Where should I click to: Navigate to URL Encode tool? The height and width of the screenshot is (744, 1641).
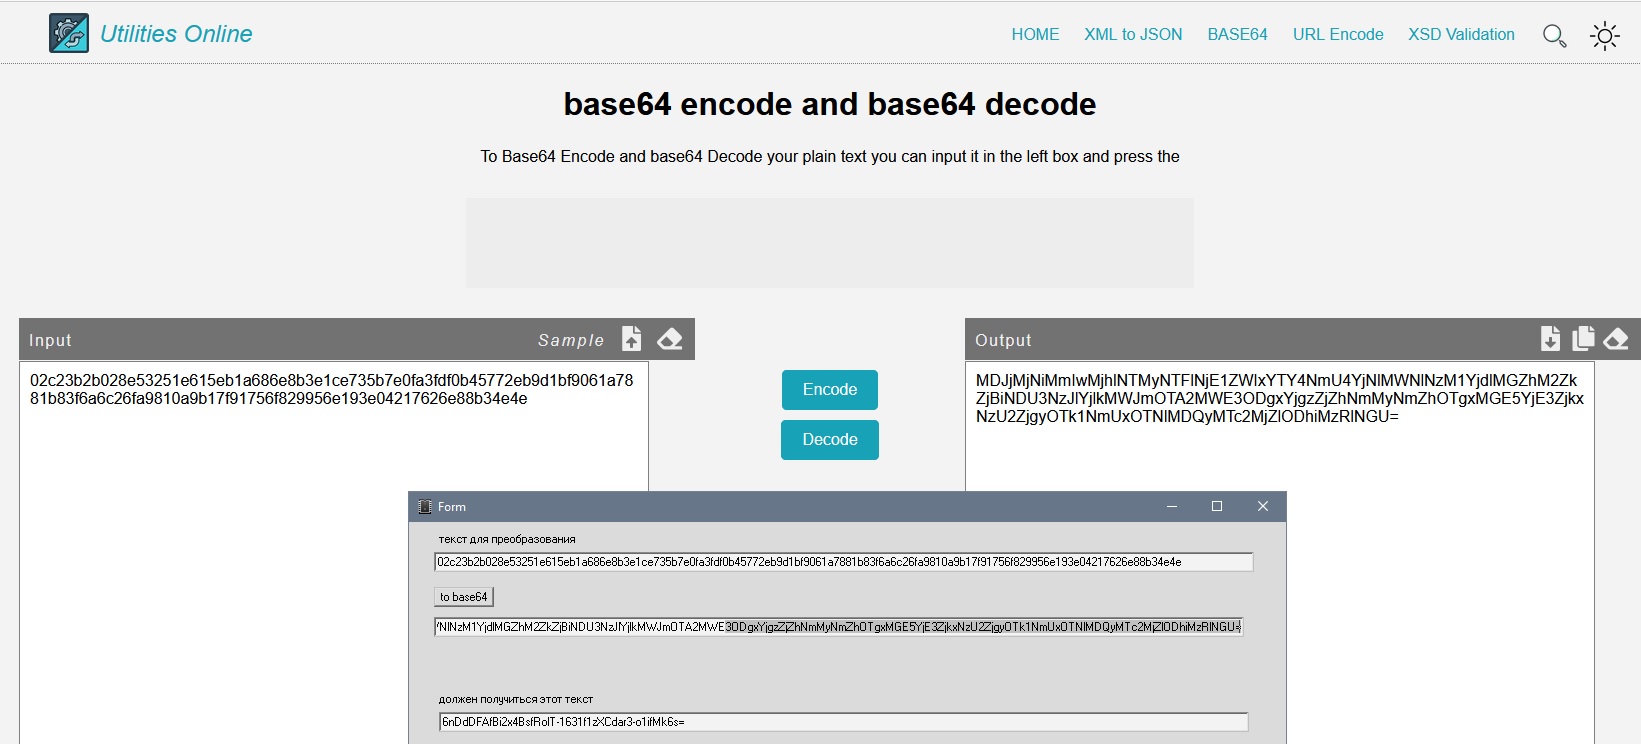pos(1338,35)
